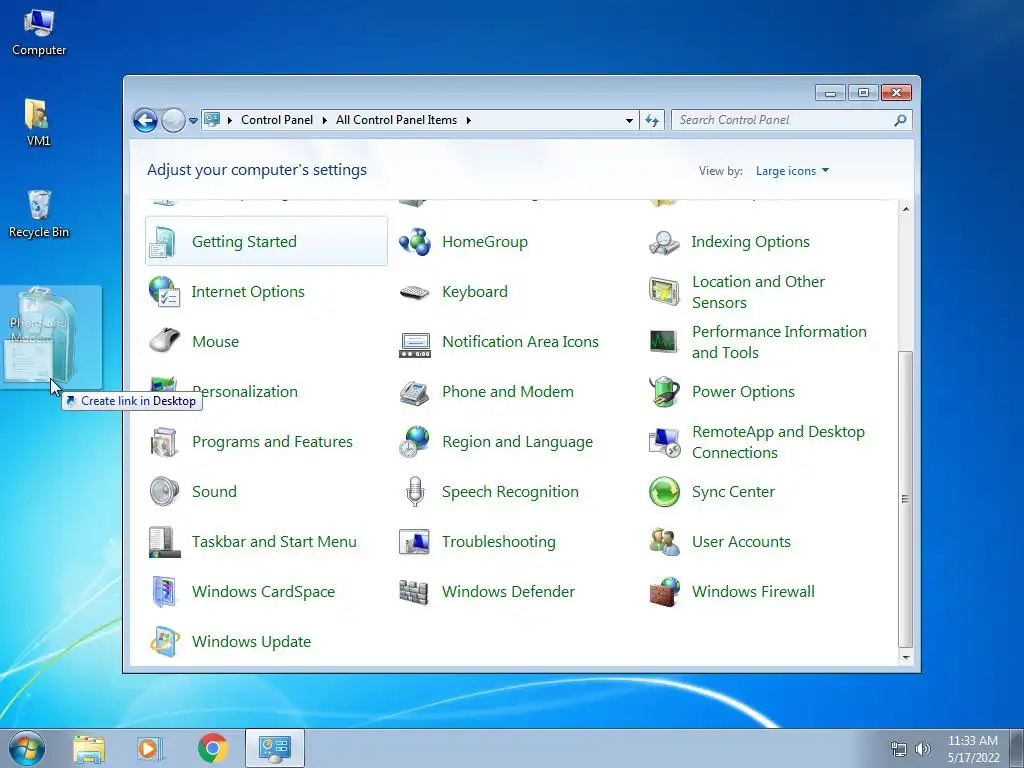This screenshot has width=1024, height=768.
Task: Expand the arrow after Control Panel breadcrumb
Action: [x=325, y=120]
